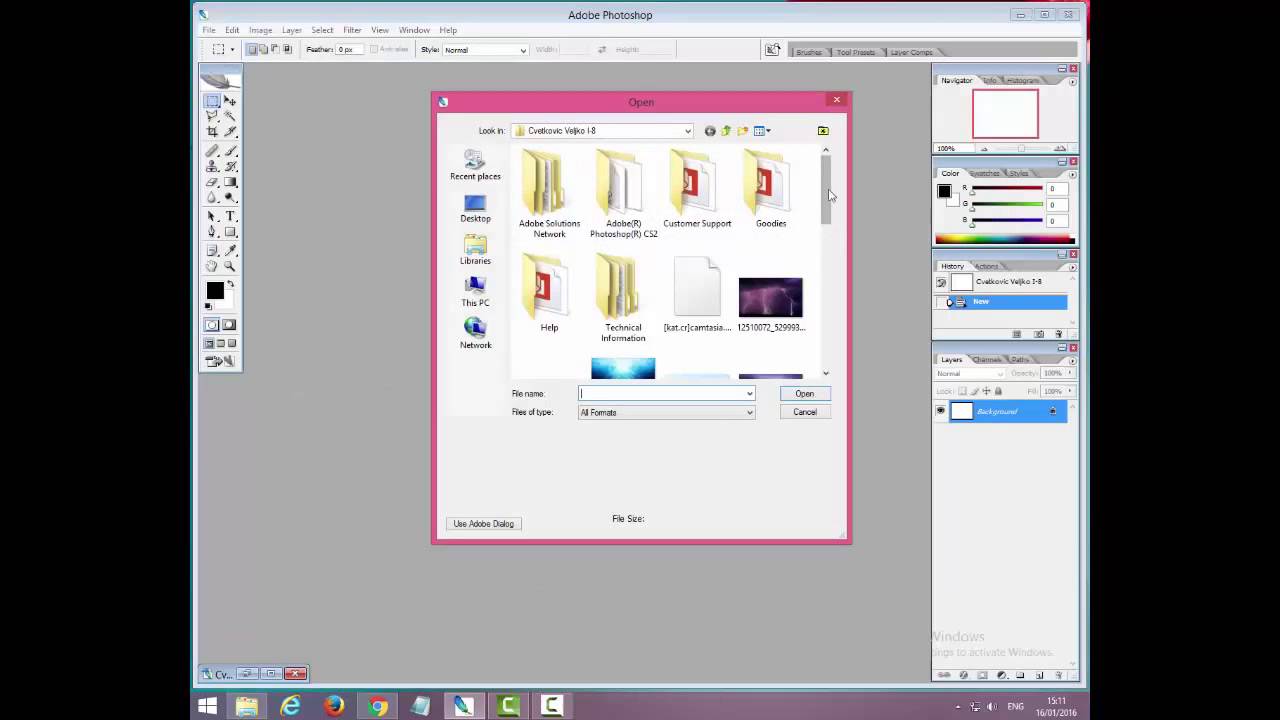Select the Move tool
The width and height of the screenshot is (1280, 720).
[x=230, y=101]
